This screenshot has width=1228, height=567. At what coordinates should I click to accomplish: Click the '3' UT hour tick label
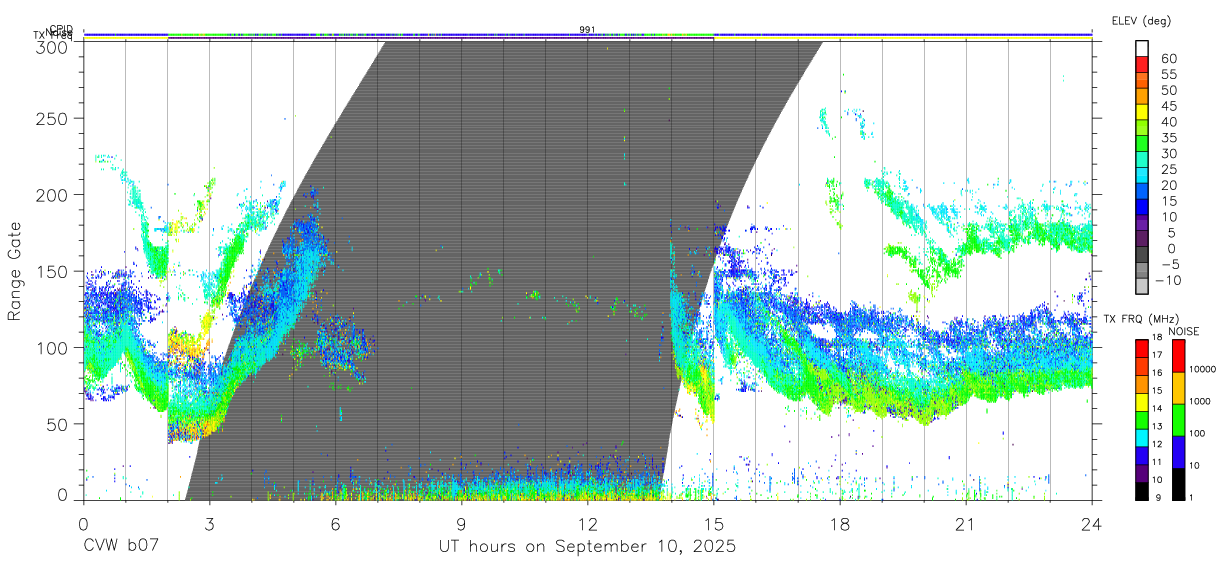[209, 524]
